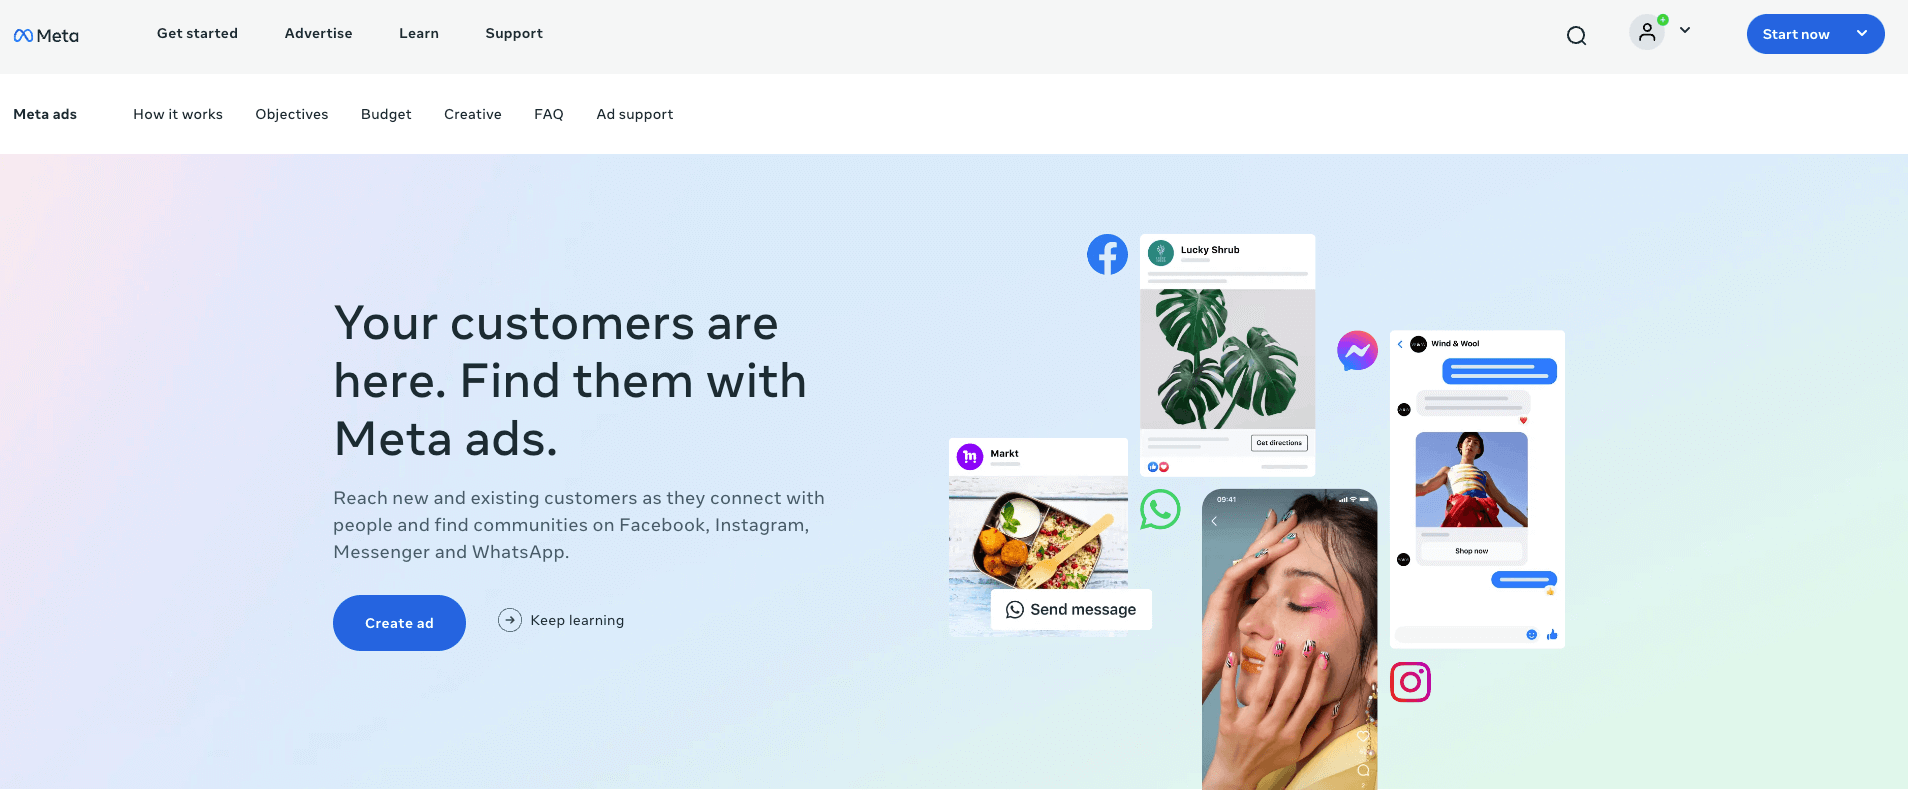Screen dimensions: 1908x790
Task: Click the Send message WhatsApp button
Action: pyautogui.click(x=1071, y=609)
